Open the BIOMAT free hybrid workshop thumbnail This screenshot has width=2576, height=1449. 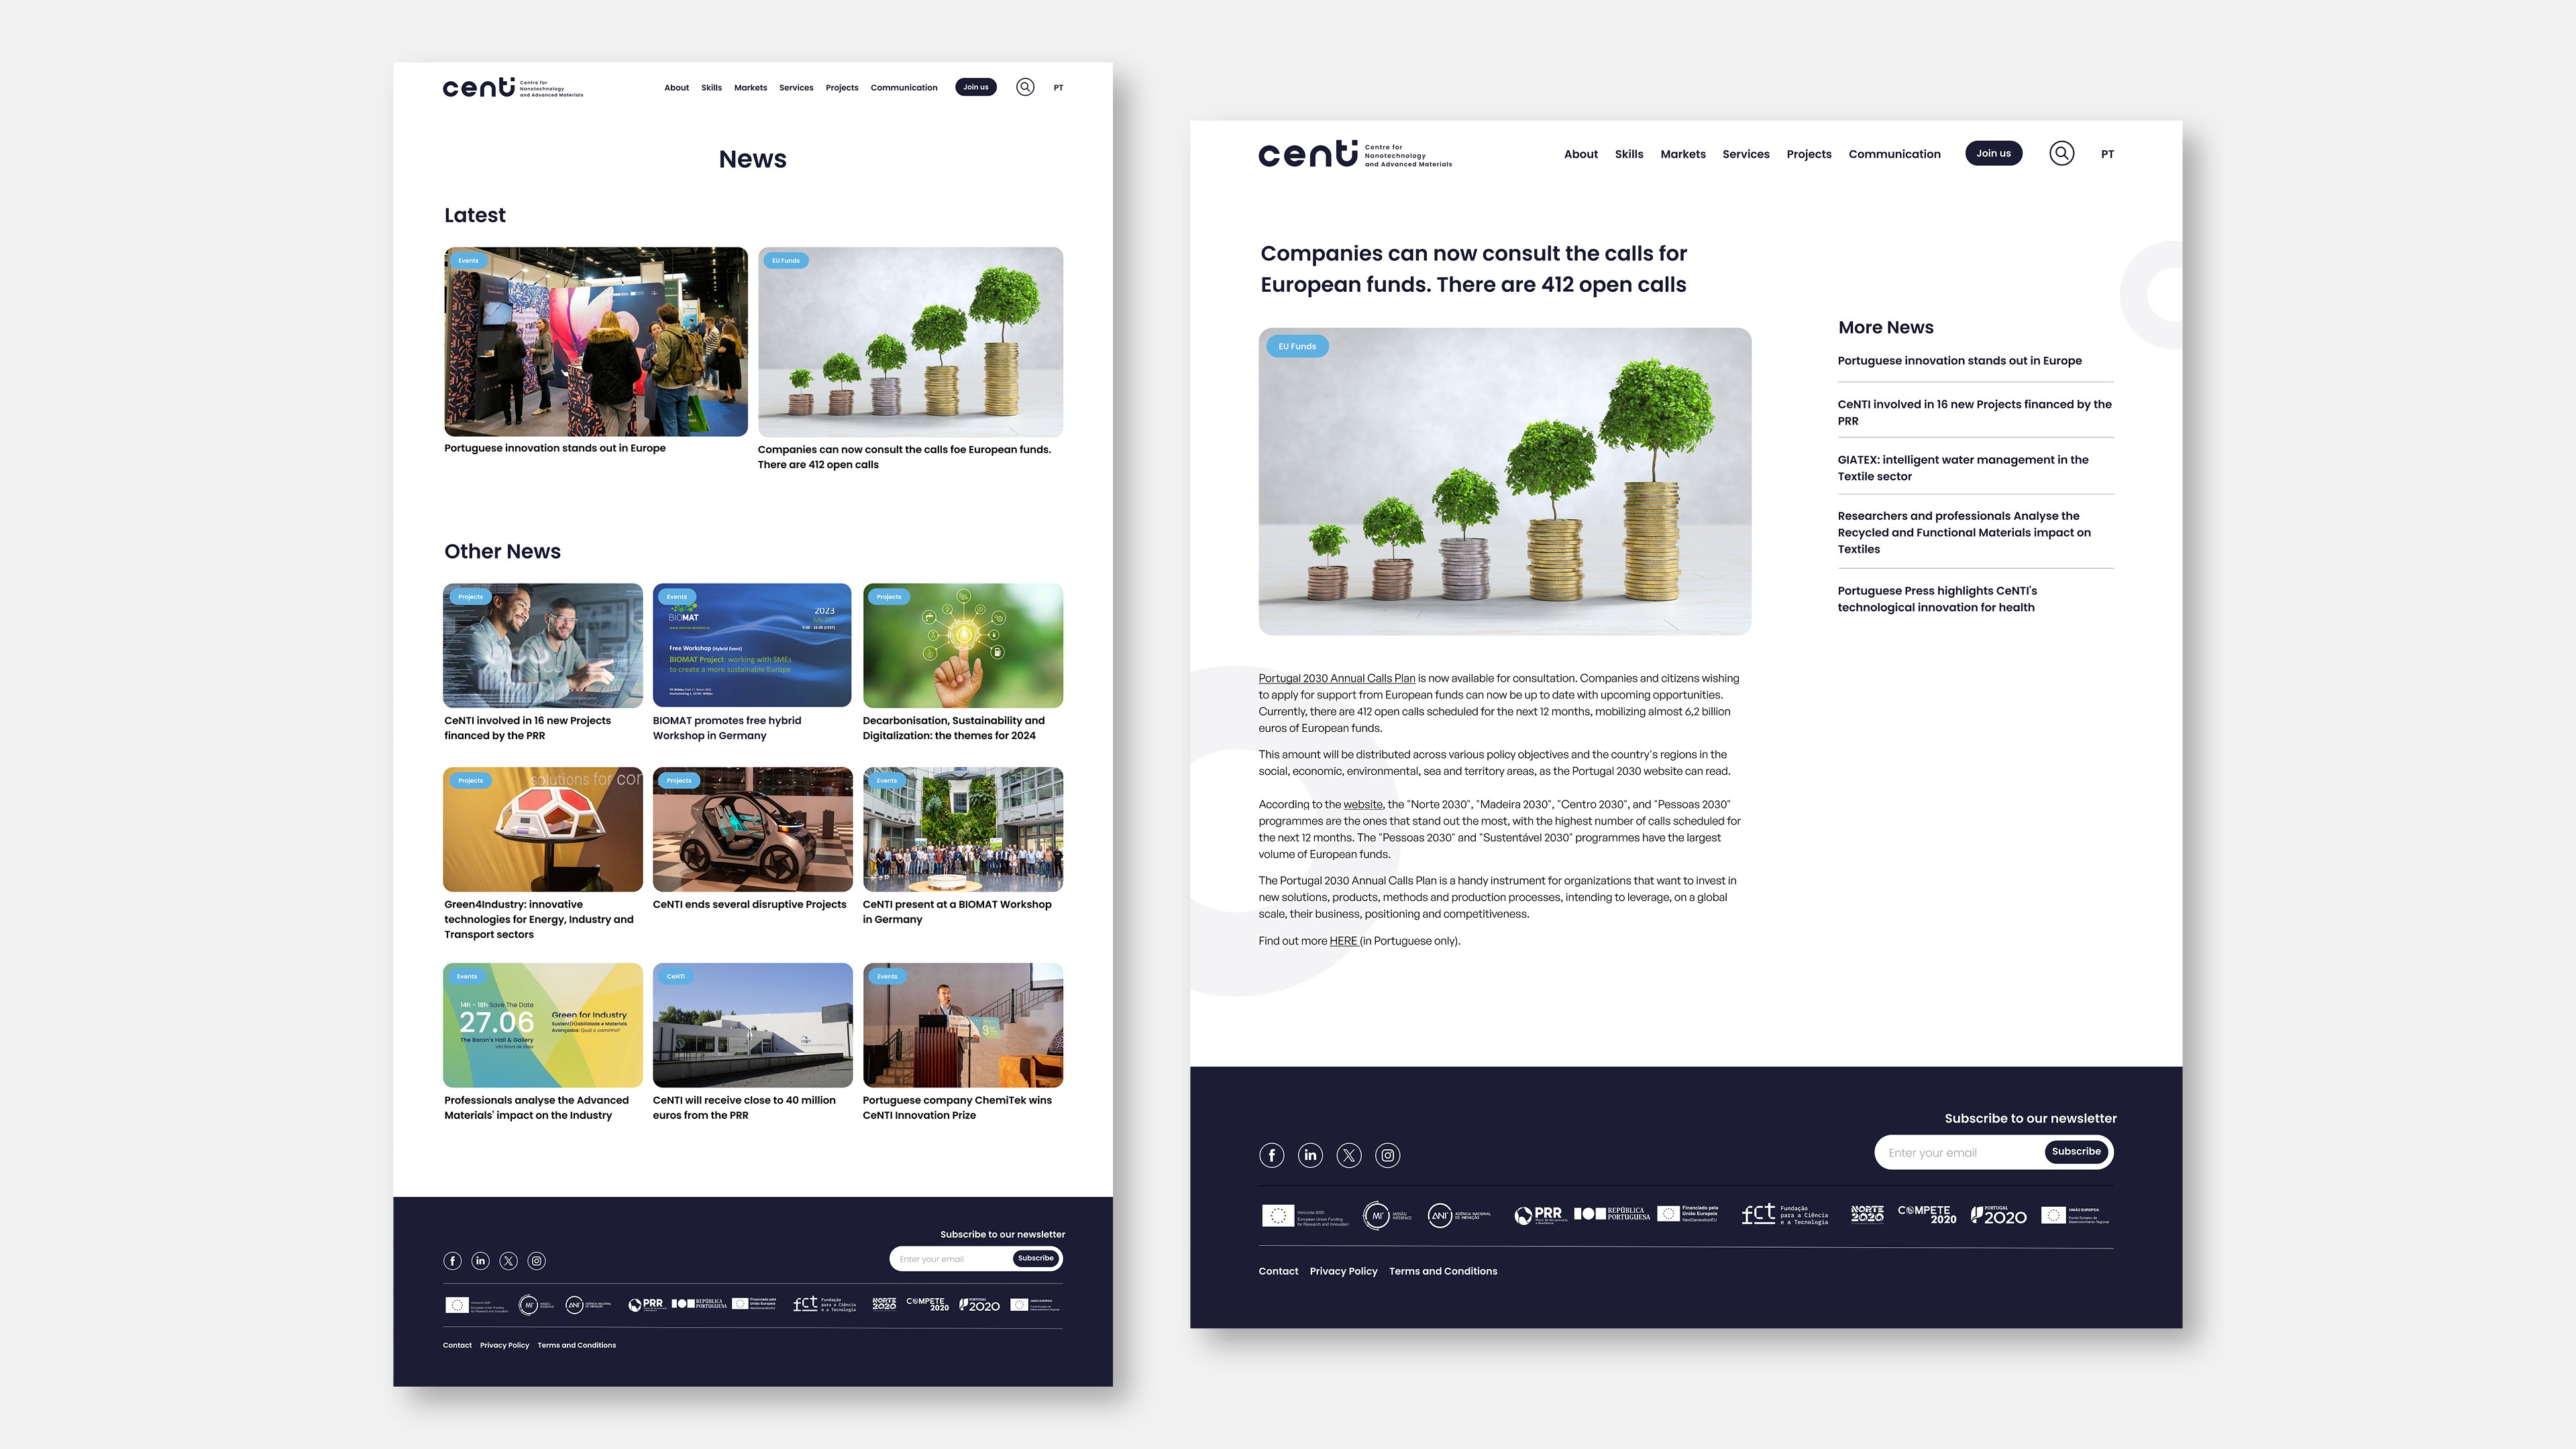[752, 645]
